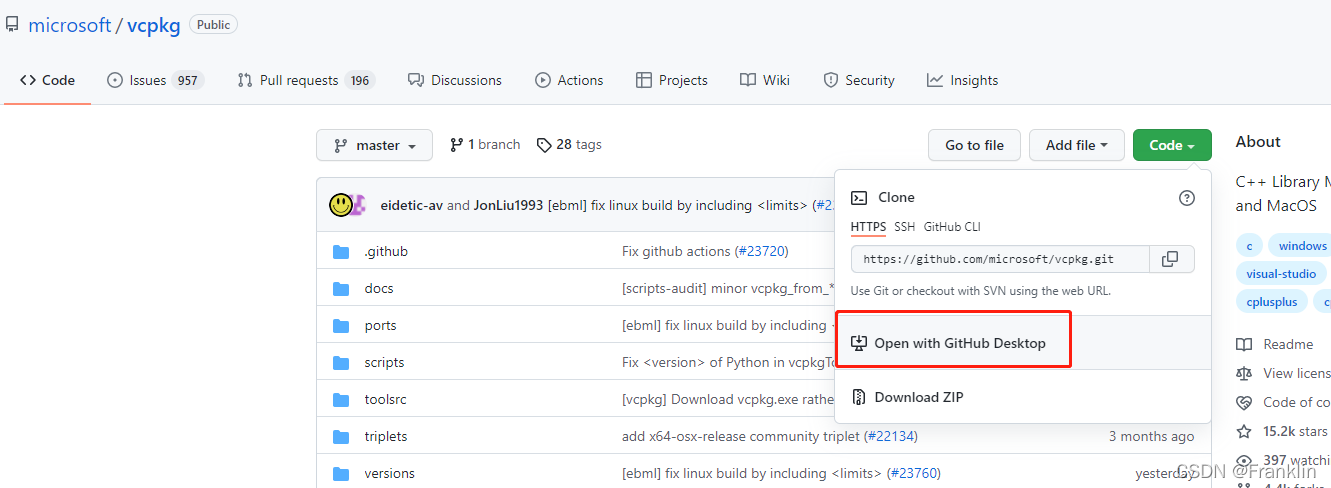Choose Open with GitHub Desktop

pos(959,343)
